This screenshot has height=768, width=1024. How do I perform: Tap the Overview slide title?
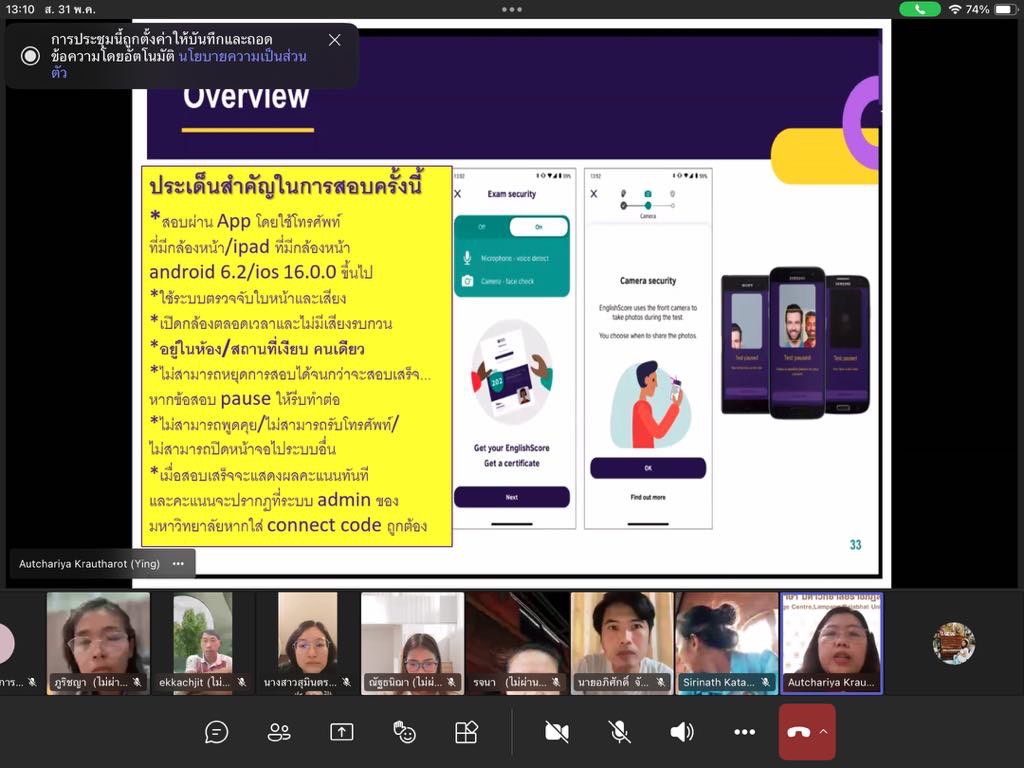(x=246, y=98)
